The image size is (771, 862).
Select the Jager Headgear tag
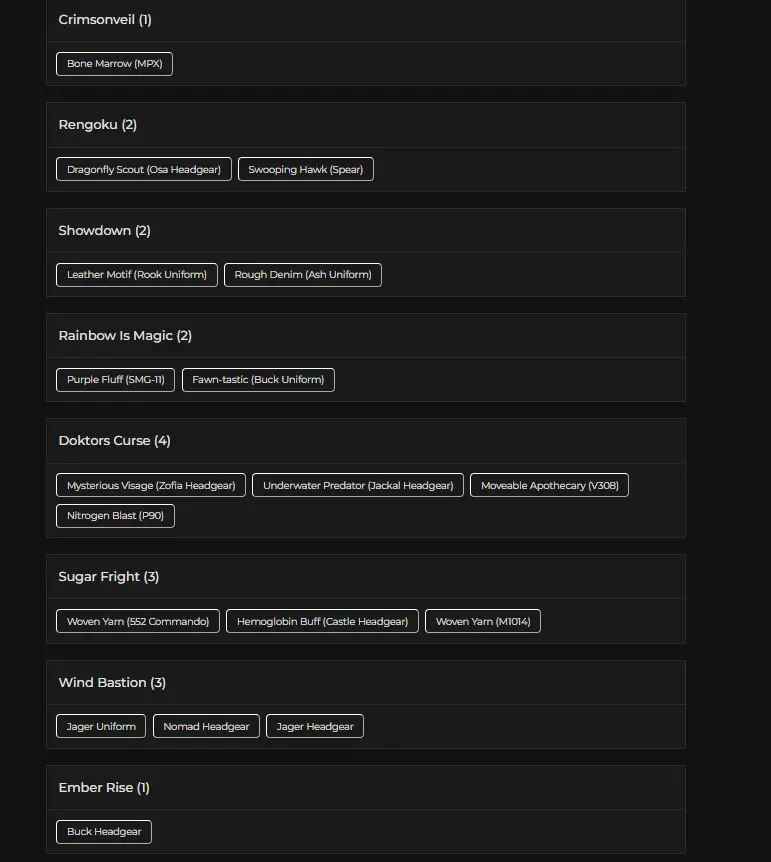(315, 726)
